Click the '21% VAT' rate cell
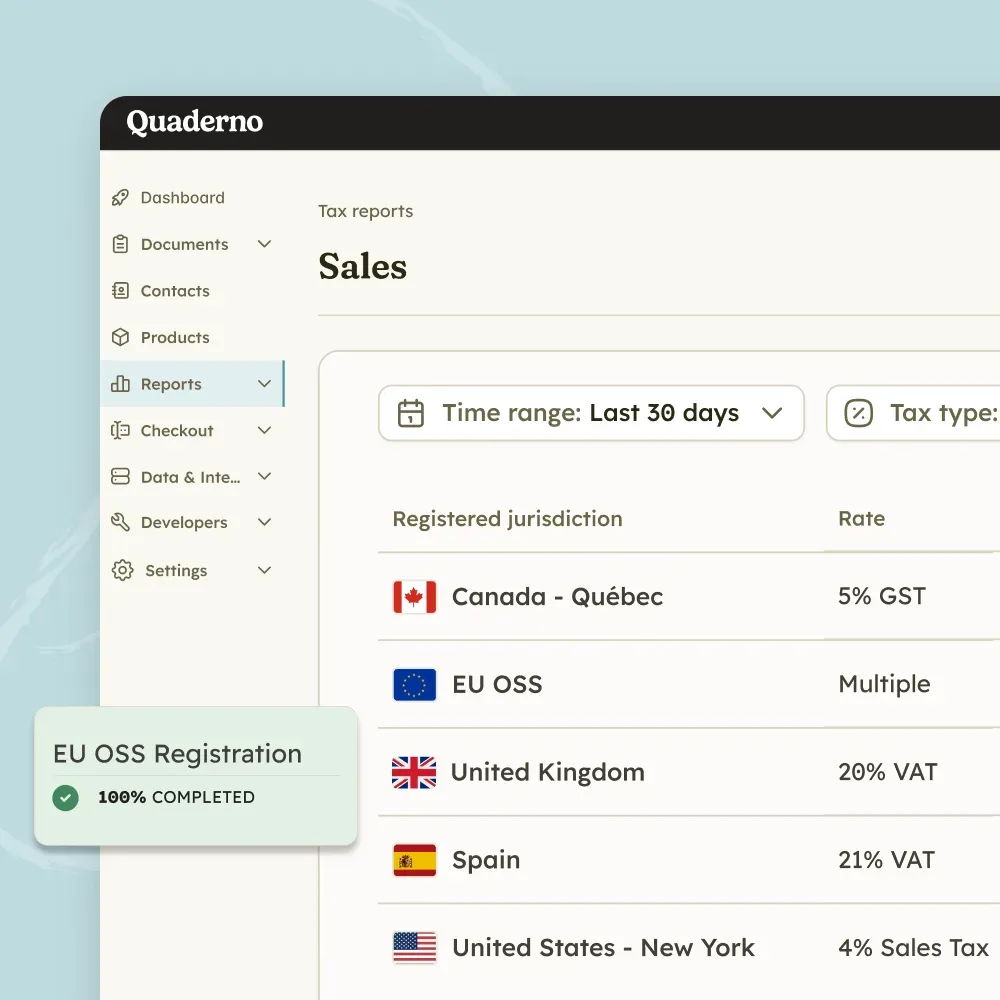The width and height of the screenshot is (1000, 1000). pos(886,860)
